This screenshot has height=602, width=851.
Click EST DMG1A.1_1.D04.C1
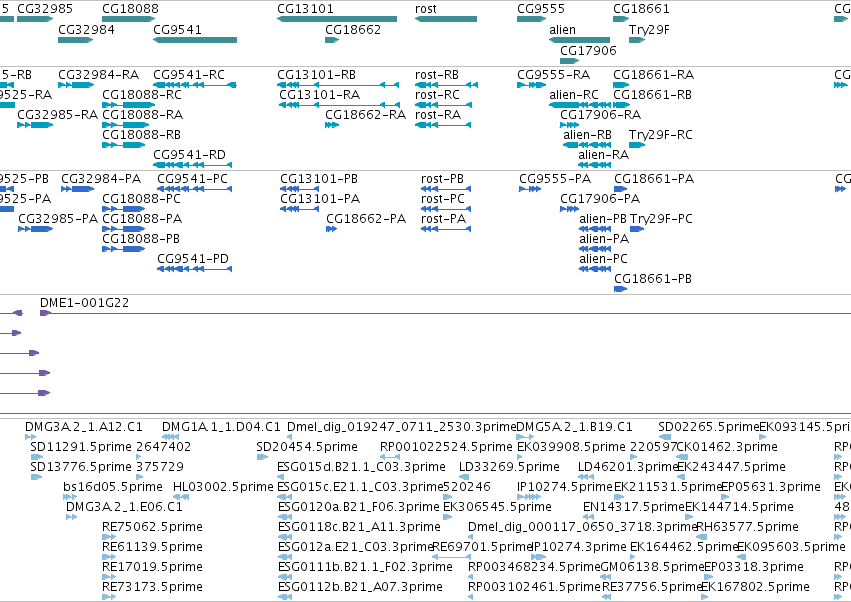(170, 436)
